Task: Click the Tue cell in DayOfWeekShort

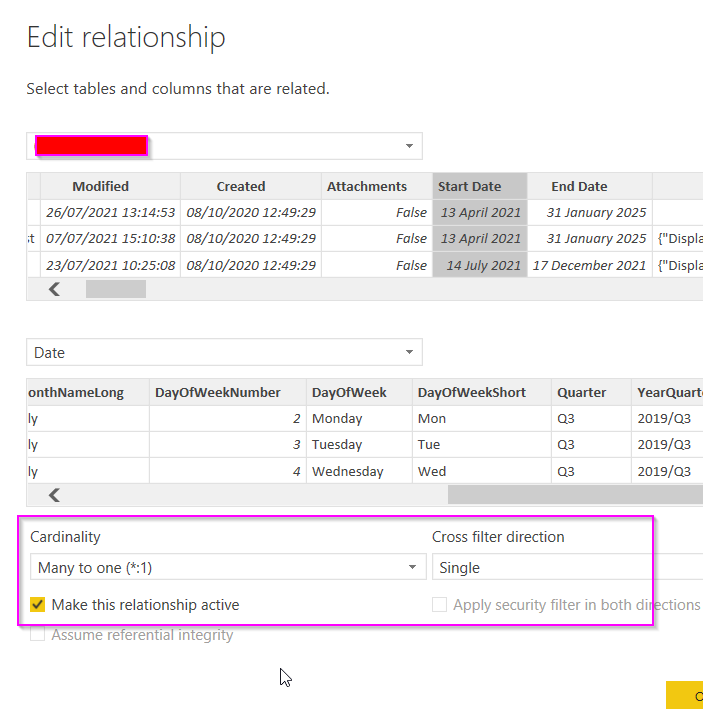Action: click(x=482, y=444)
